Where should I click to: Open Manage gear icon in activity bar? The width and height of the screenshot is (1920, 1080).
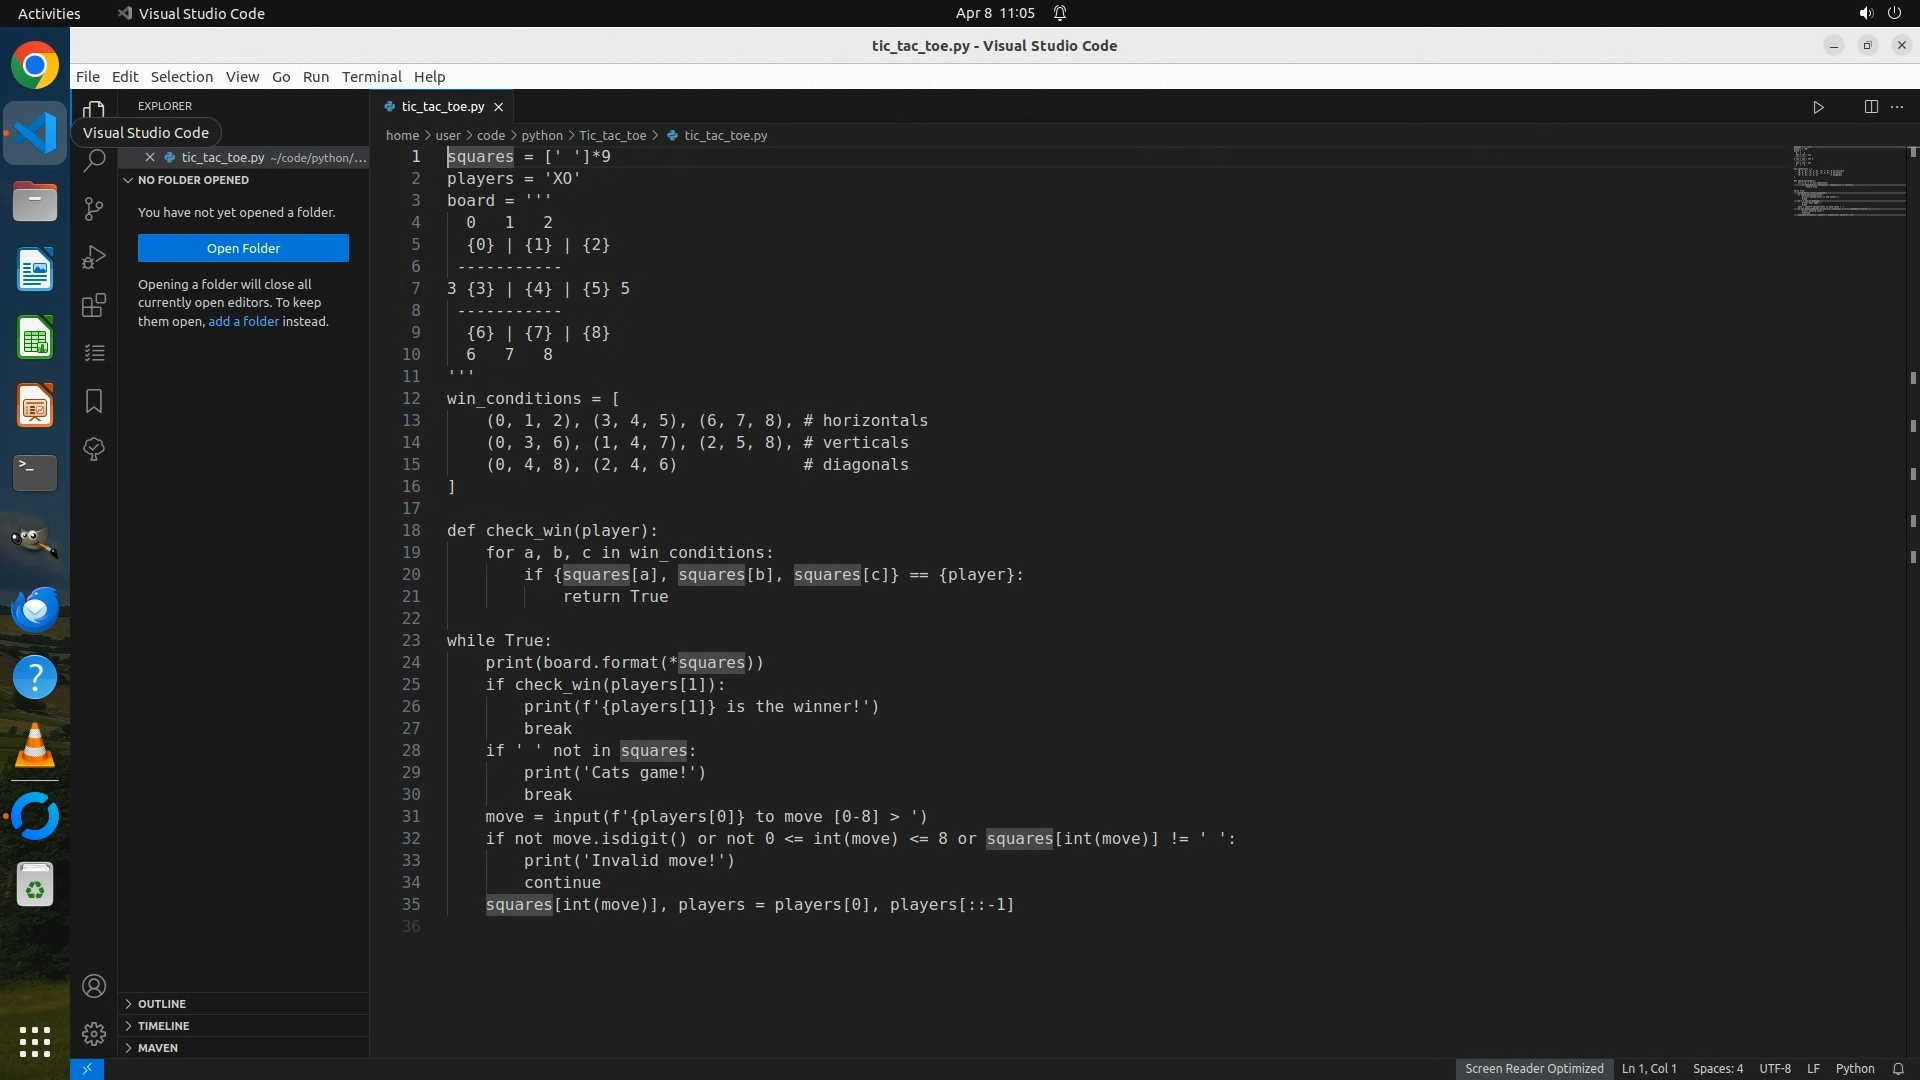(x=94, y=1033)
